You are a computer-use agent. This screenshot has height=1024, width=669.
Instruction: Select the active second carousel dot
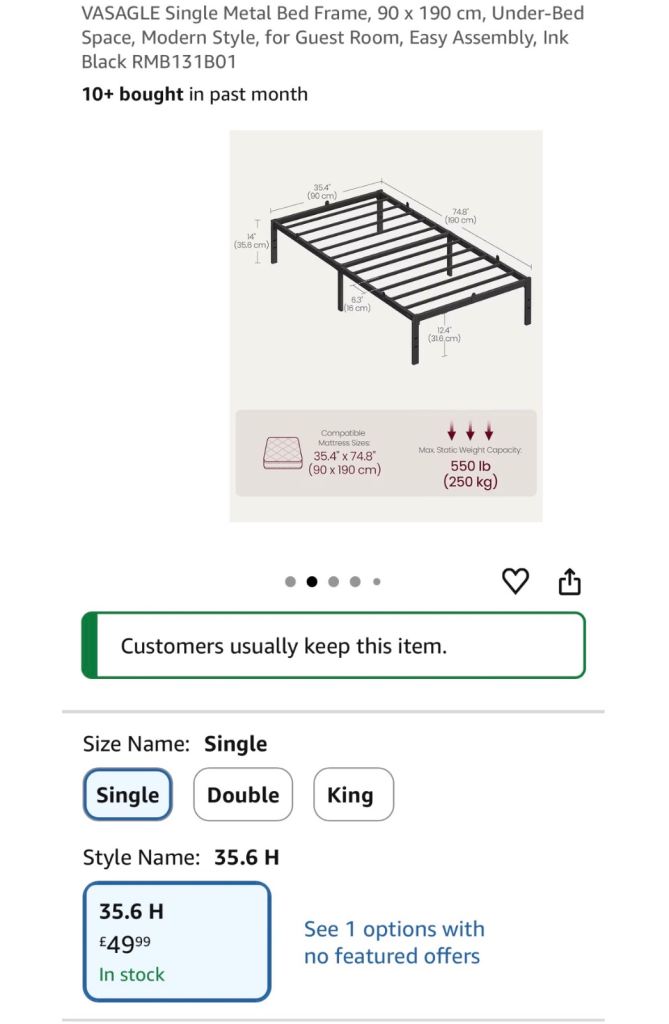pos(311,582)
